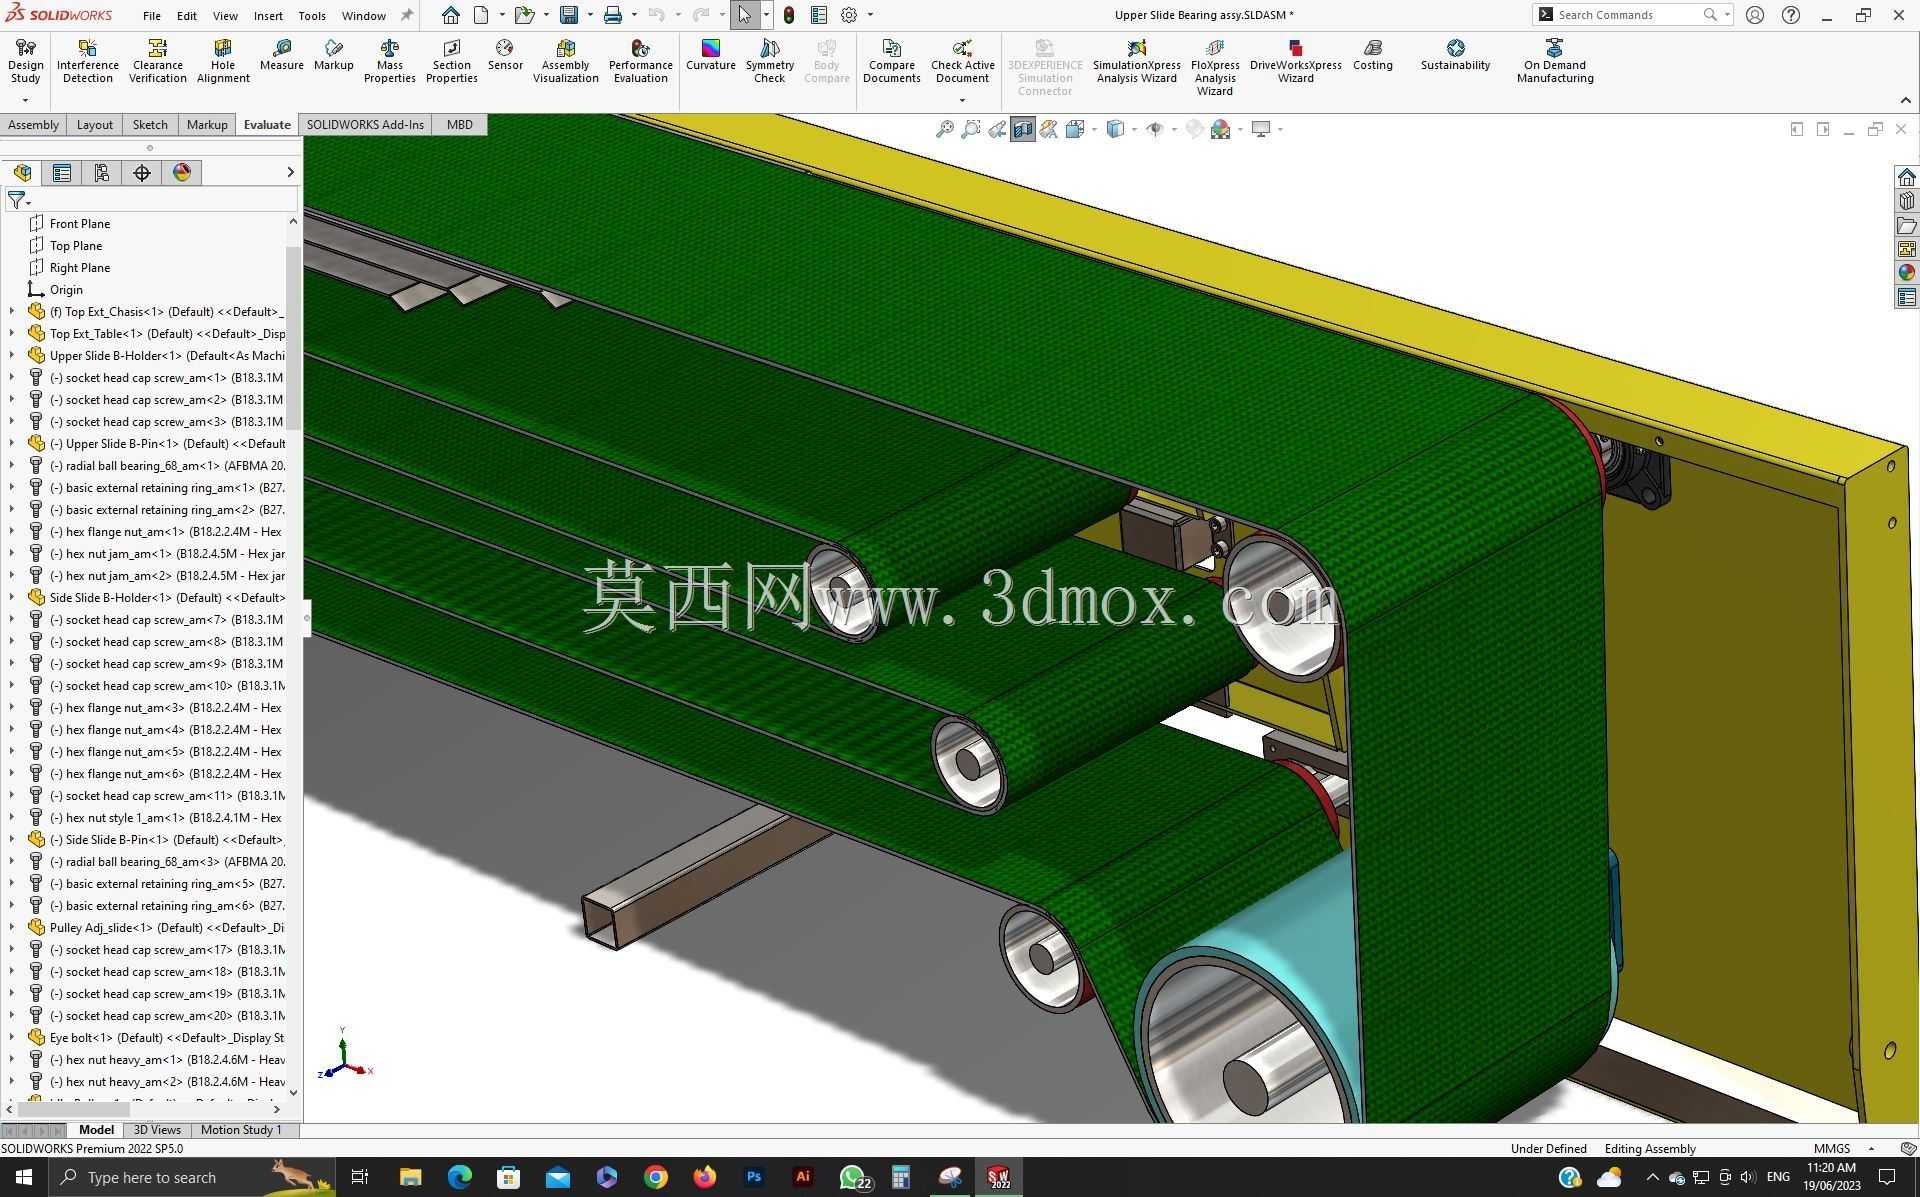Expand the manager tabs chevron arrow
Viewport: 1920px width, 1197px height.
click(x=290, y=173)
